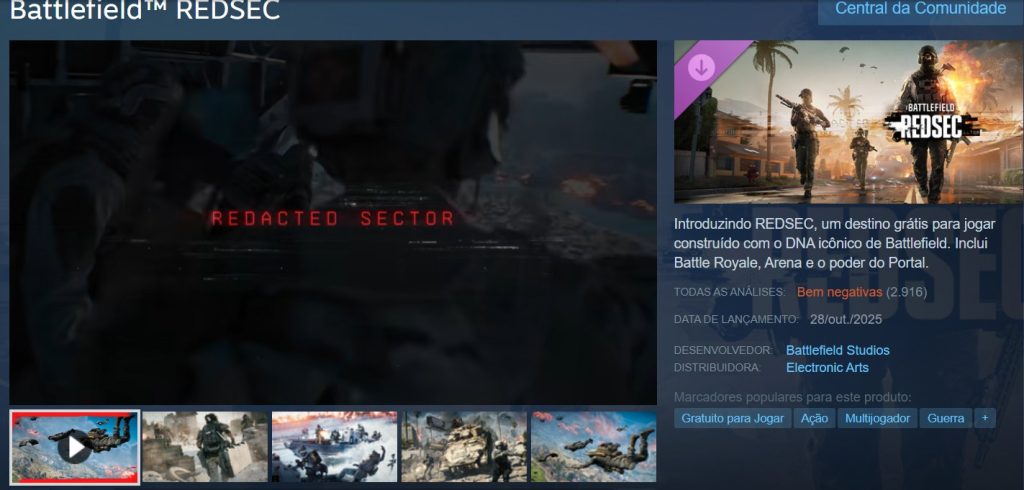Expand more tags with the plus button
Viewport: 1024px width, 490px height.
[x=985, y=418]
